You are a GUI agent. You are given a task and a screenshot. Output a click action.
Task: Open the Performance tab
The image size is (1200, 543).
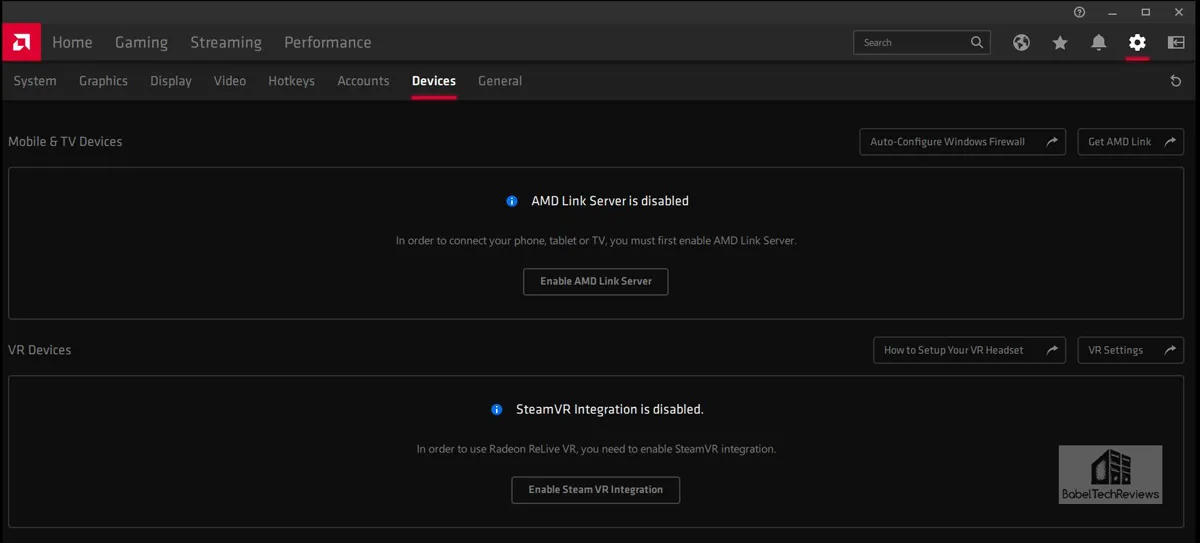[327, 42]
